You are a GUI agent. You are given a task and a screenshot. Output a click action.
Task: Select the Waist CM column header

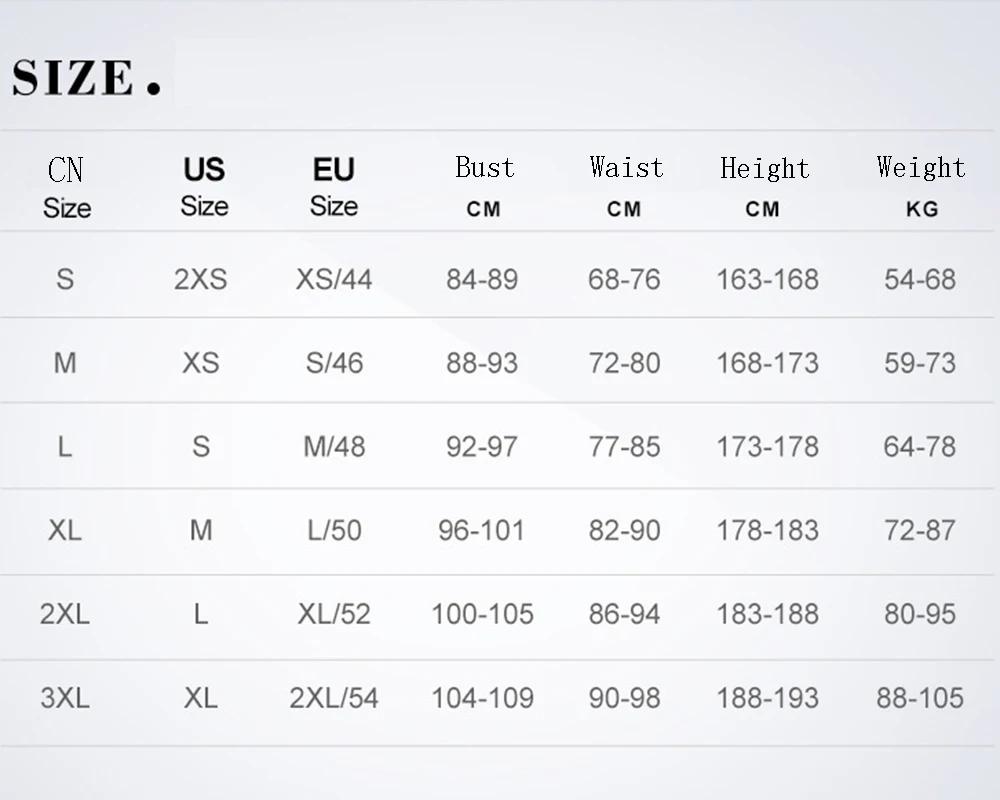pyautogui.click(x=626, y=186)
